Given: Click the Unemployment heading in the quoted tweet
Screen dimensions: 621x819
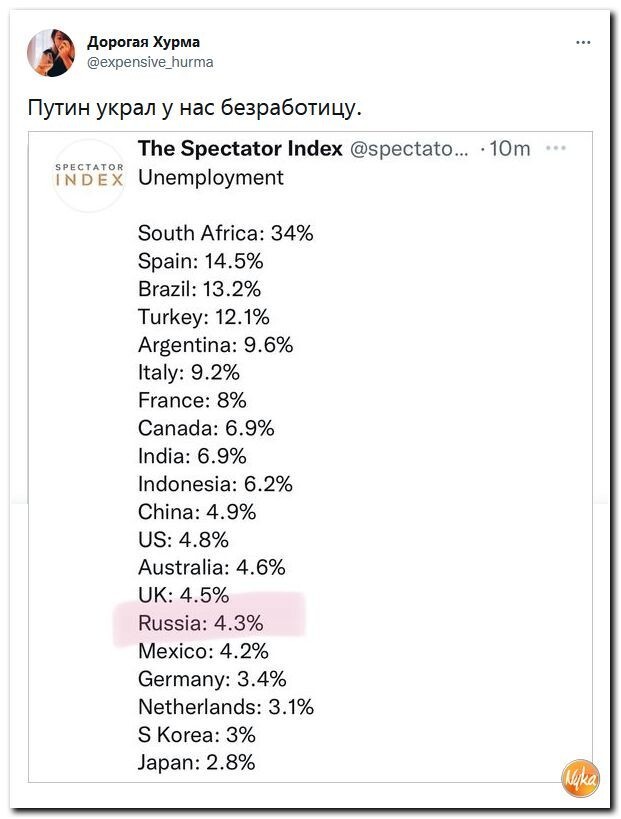Looking at the screenshot, I should point(210,178).
